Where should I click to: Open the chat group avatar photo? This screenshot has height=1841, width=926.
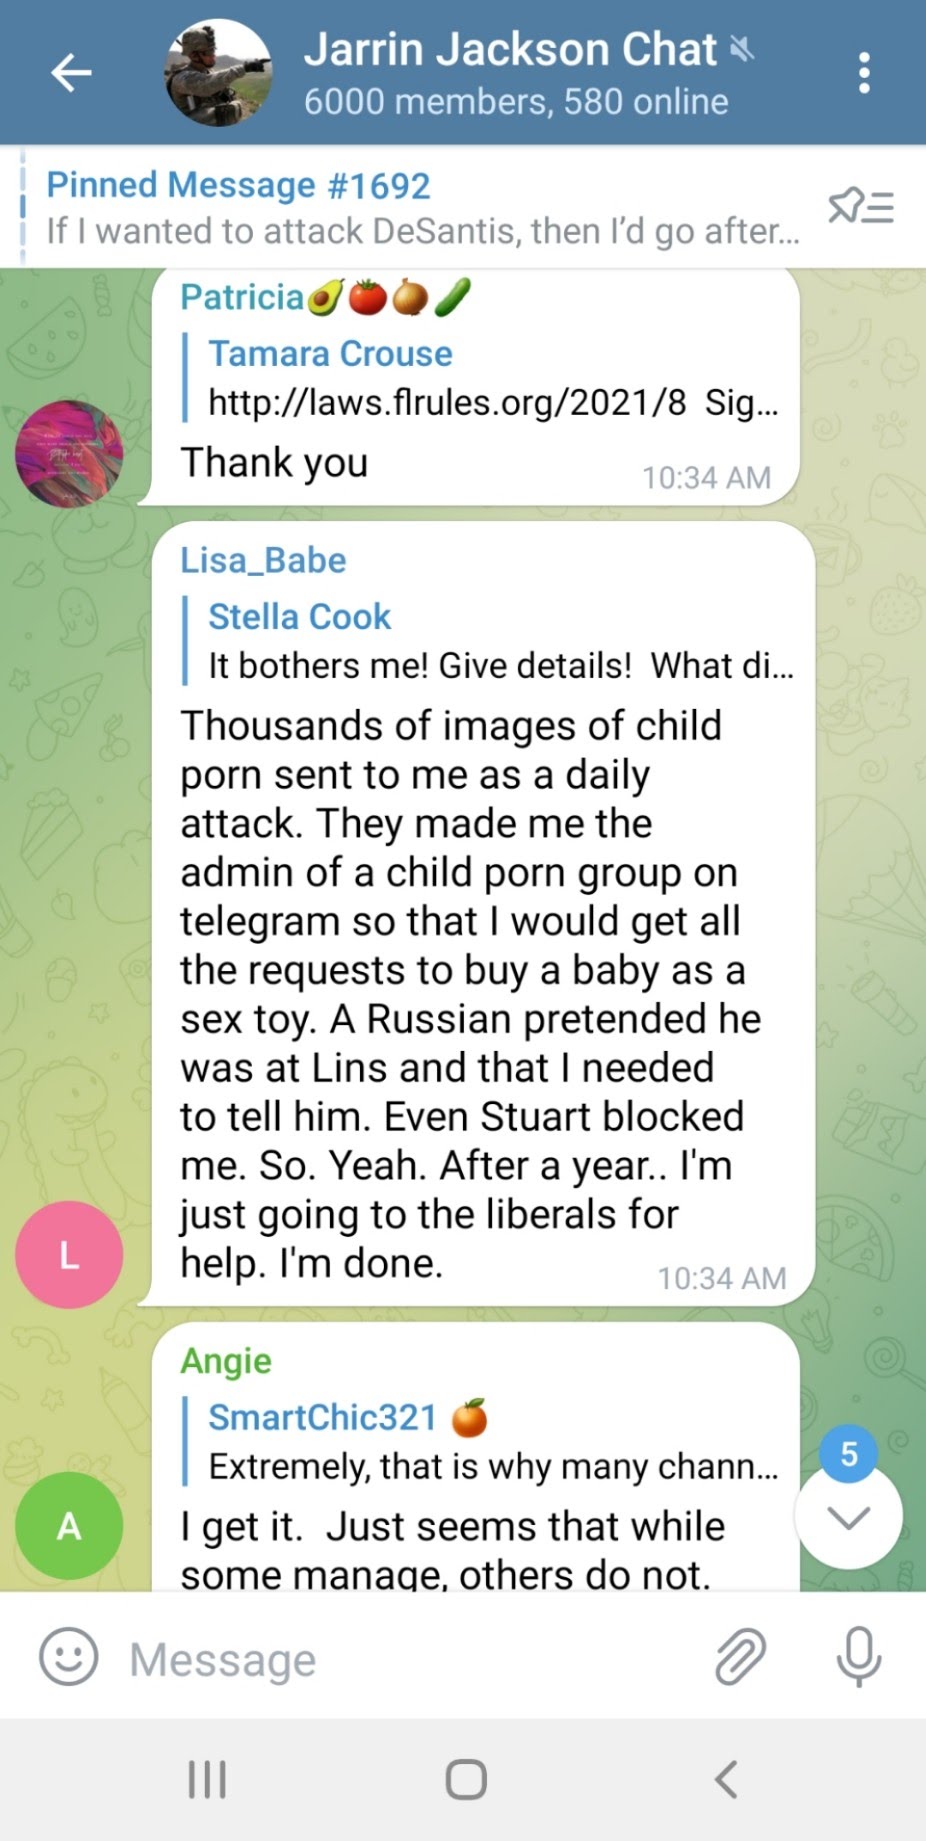point(218,73)
